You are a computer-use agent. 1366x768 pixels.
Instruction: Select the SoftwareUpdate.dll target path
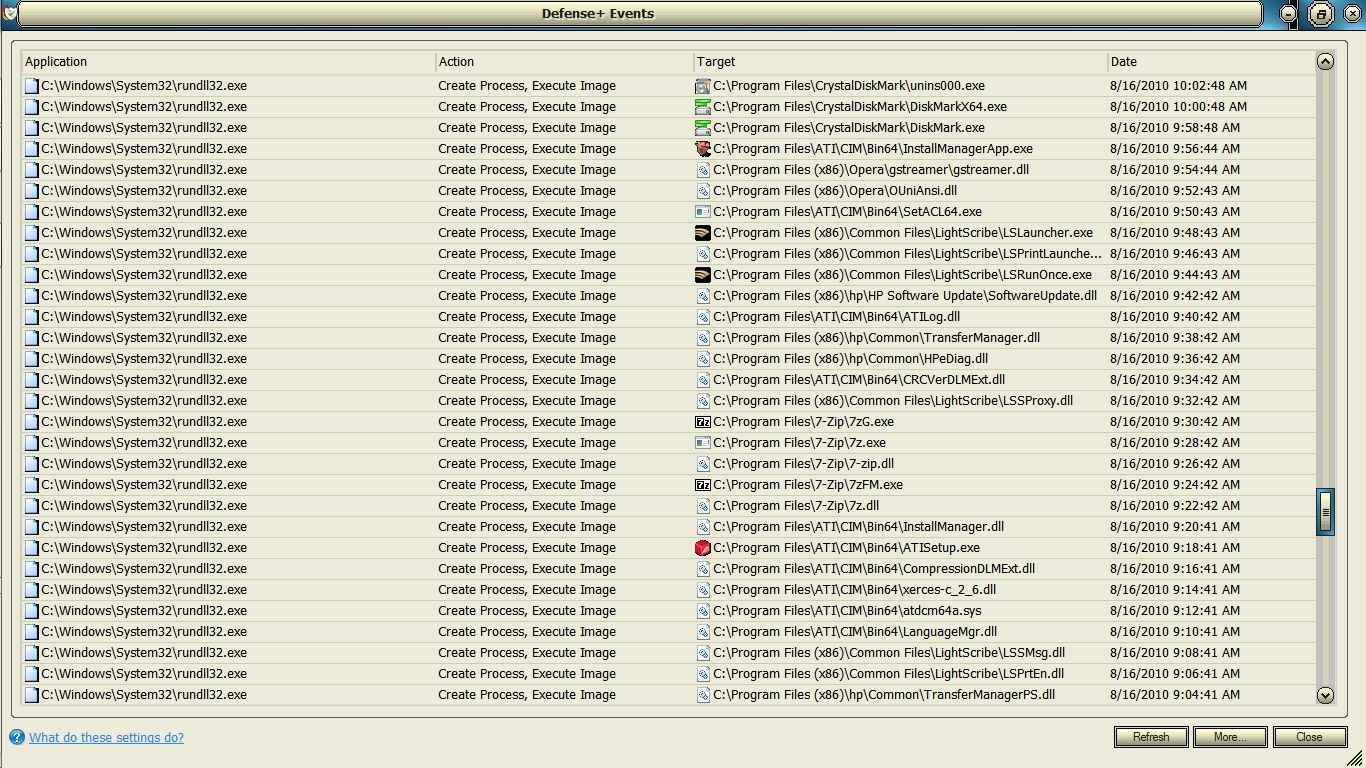point(905,296)
